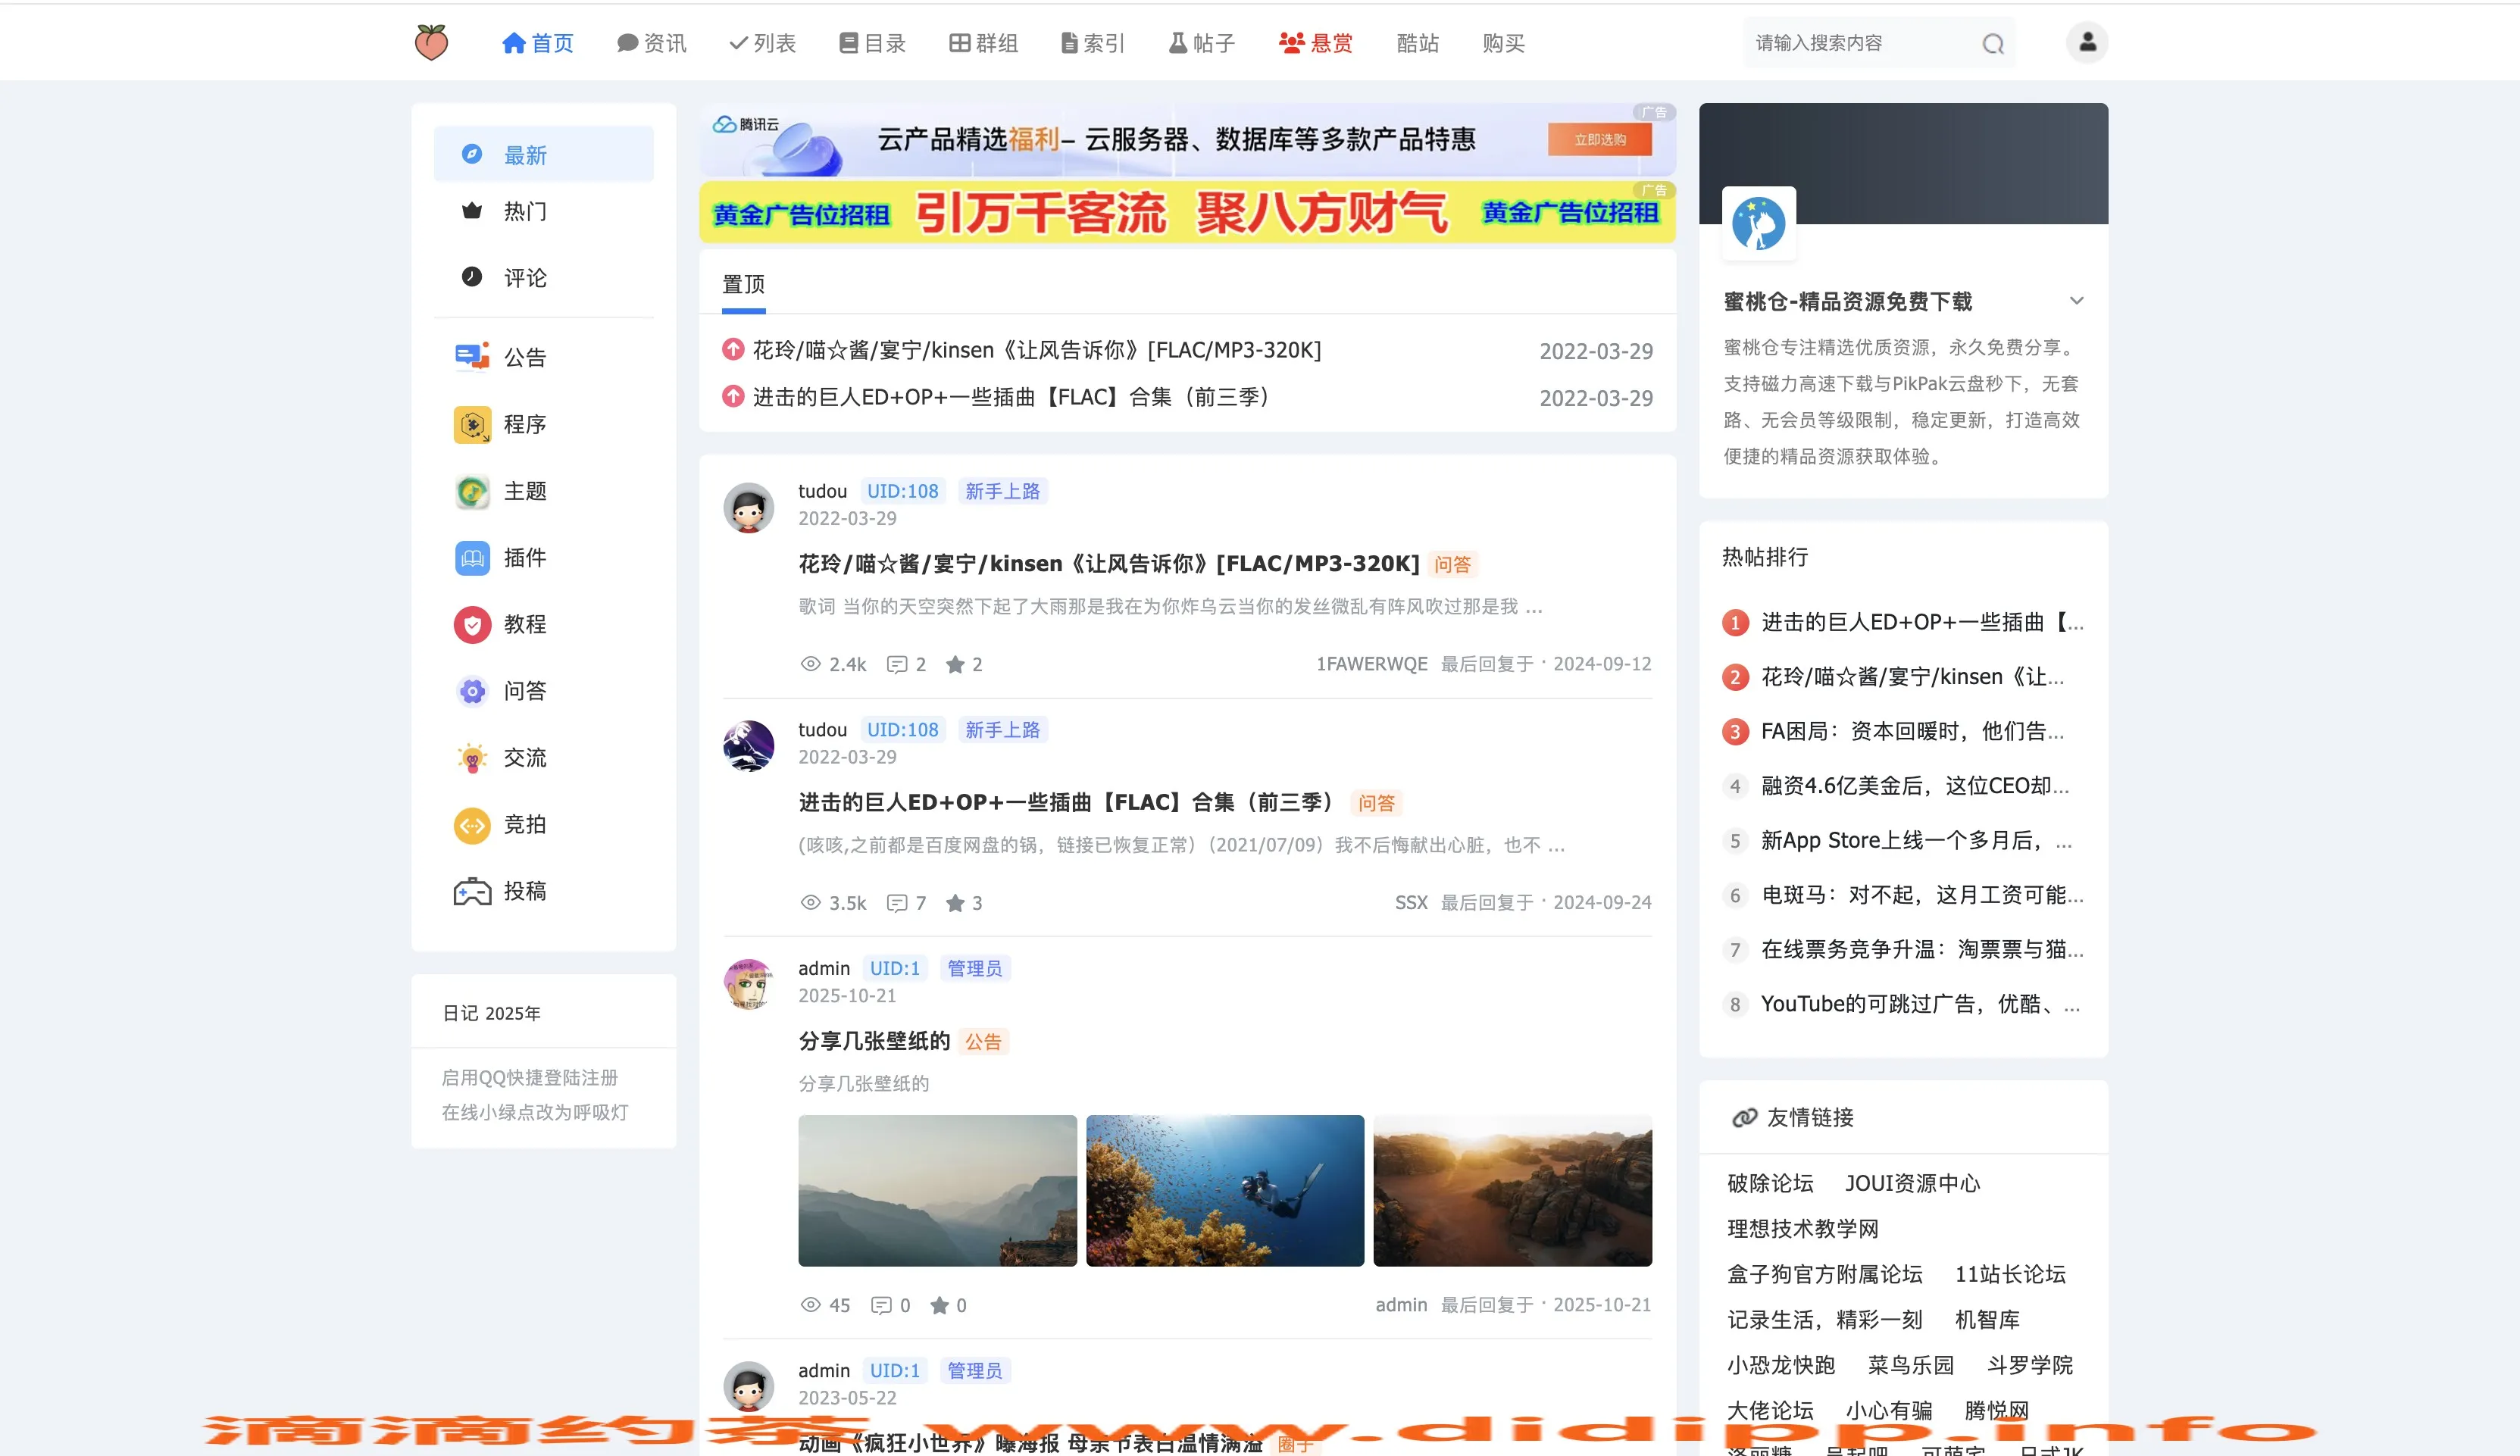The image size is (2520, 1456).
Task: Open the 问答 Q&A gear icon
Action: pyautogui.click(x=471, y=691)
